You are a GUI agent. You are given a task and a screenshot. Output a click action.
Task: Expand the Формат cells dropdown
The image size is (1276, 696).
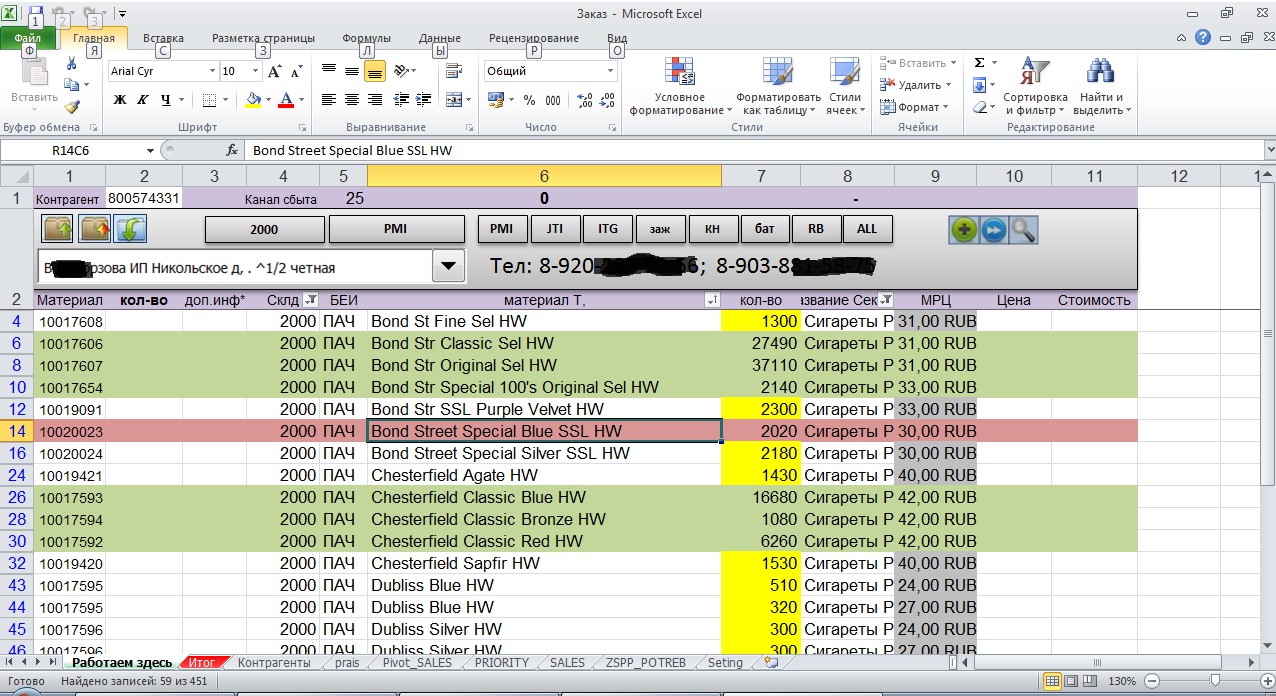click(946, 107)
